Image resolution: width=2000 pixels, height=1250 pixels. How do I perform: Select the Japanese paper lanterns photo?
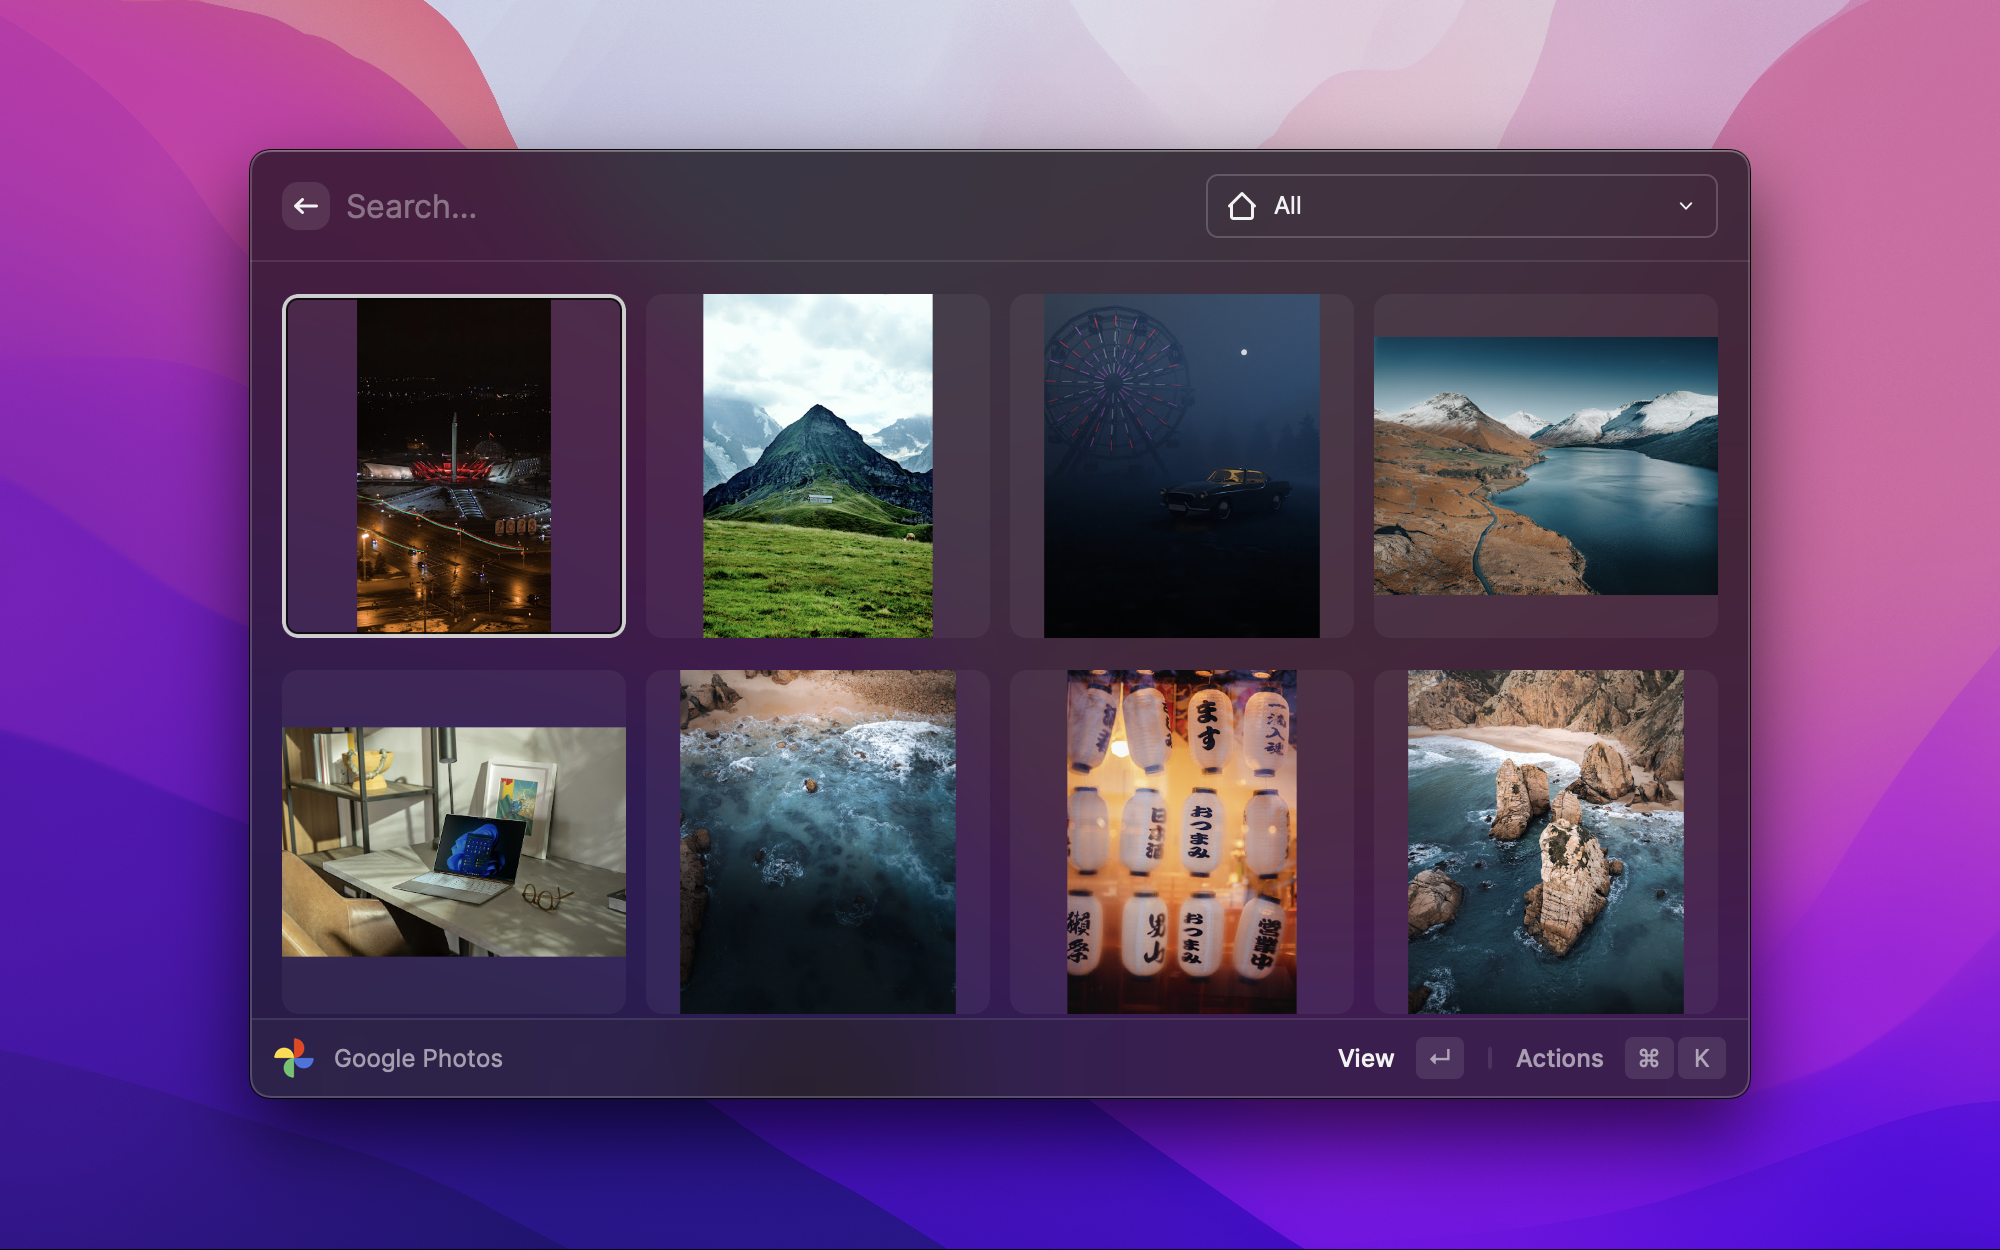coord(1181,842)
